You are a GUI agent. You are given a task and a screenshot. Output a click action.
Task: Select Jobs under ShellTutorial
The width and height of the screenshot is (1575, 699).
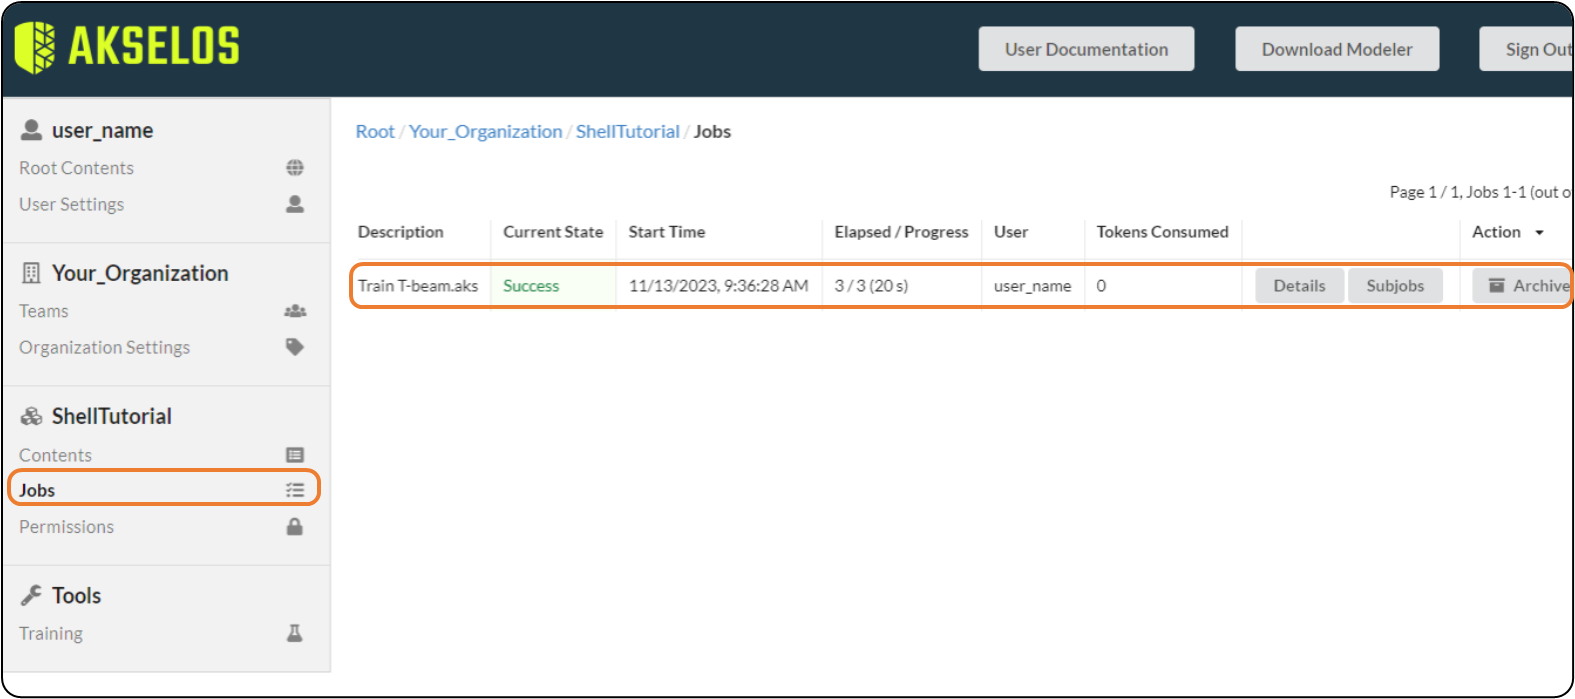coord(37,490)
